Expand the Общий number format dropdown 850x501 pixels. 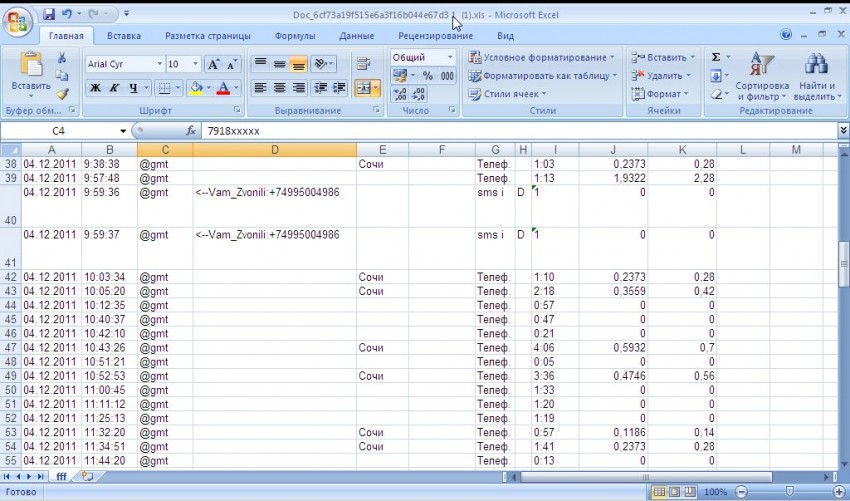pos(449,58)
